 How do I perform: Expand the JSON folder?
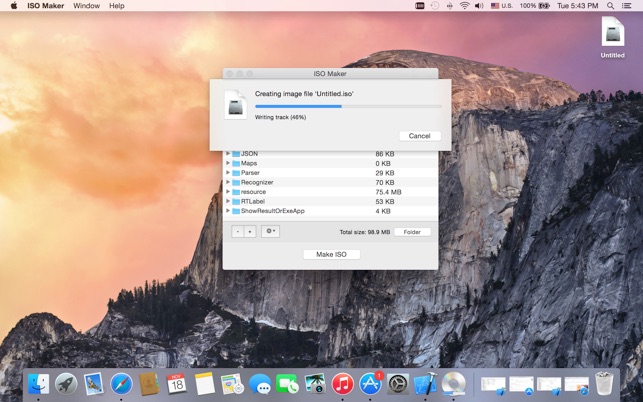228,153
